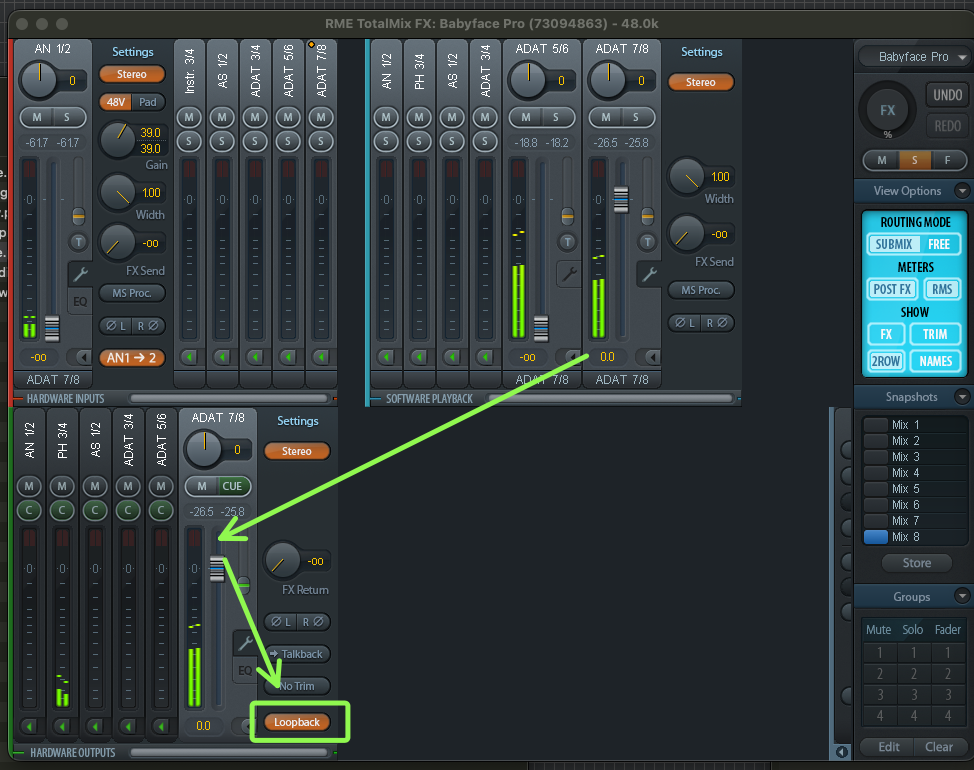Toggle phase invert R on ADAT 7/8 playback
Image resolution: width=974 pixels, height=770 pixels.
click(x=716, y=323)
